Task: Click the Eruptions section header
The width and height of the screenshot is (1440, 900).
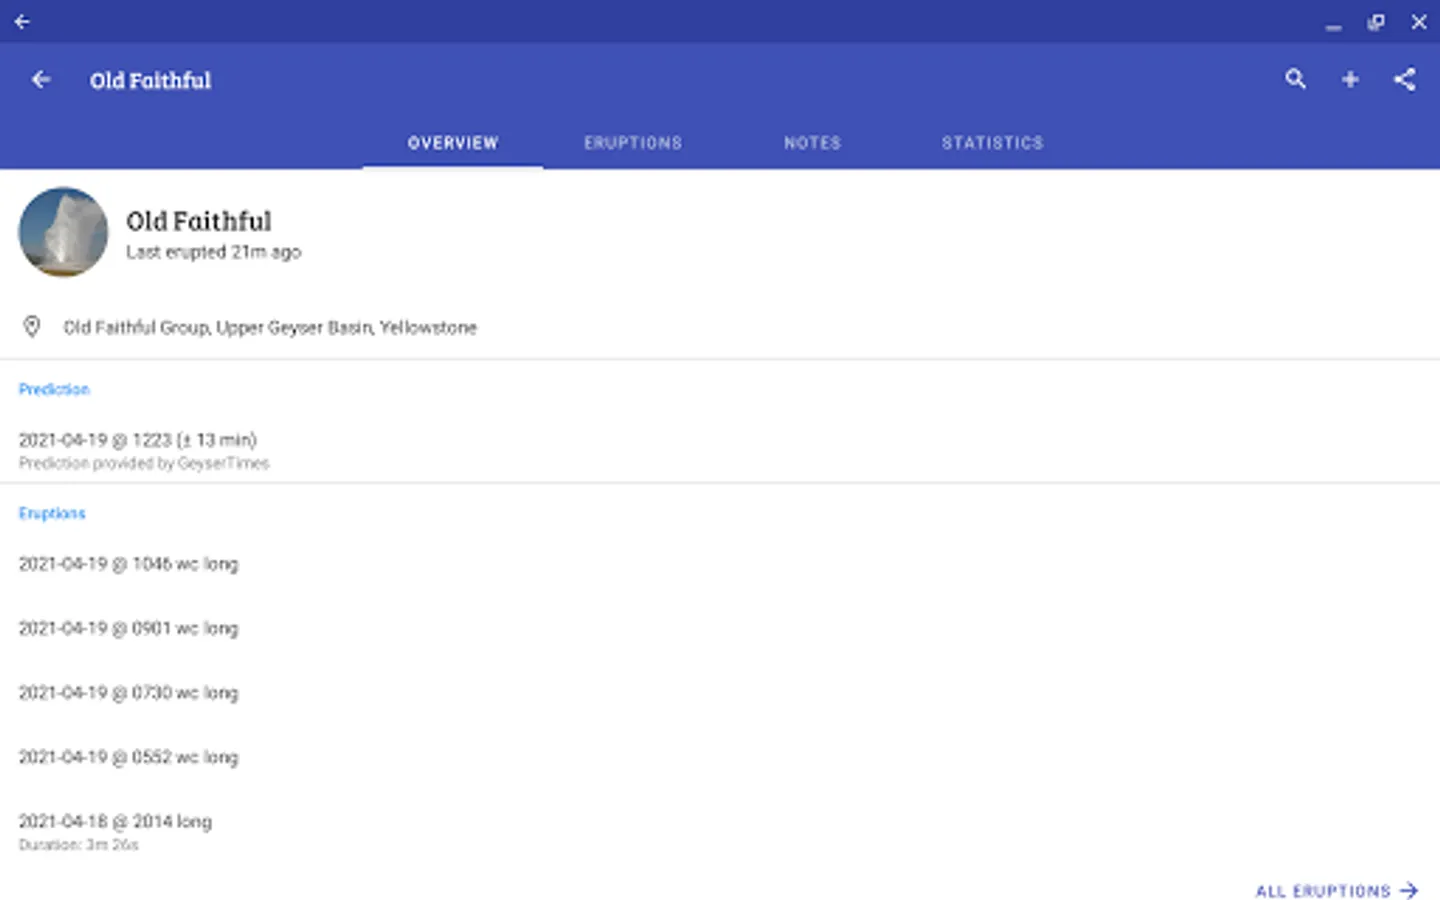Action: (x=52, y=513)
